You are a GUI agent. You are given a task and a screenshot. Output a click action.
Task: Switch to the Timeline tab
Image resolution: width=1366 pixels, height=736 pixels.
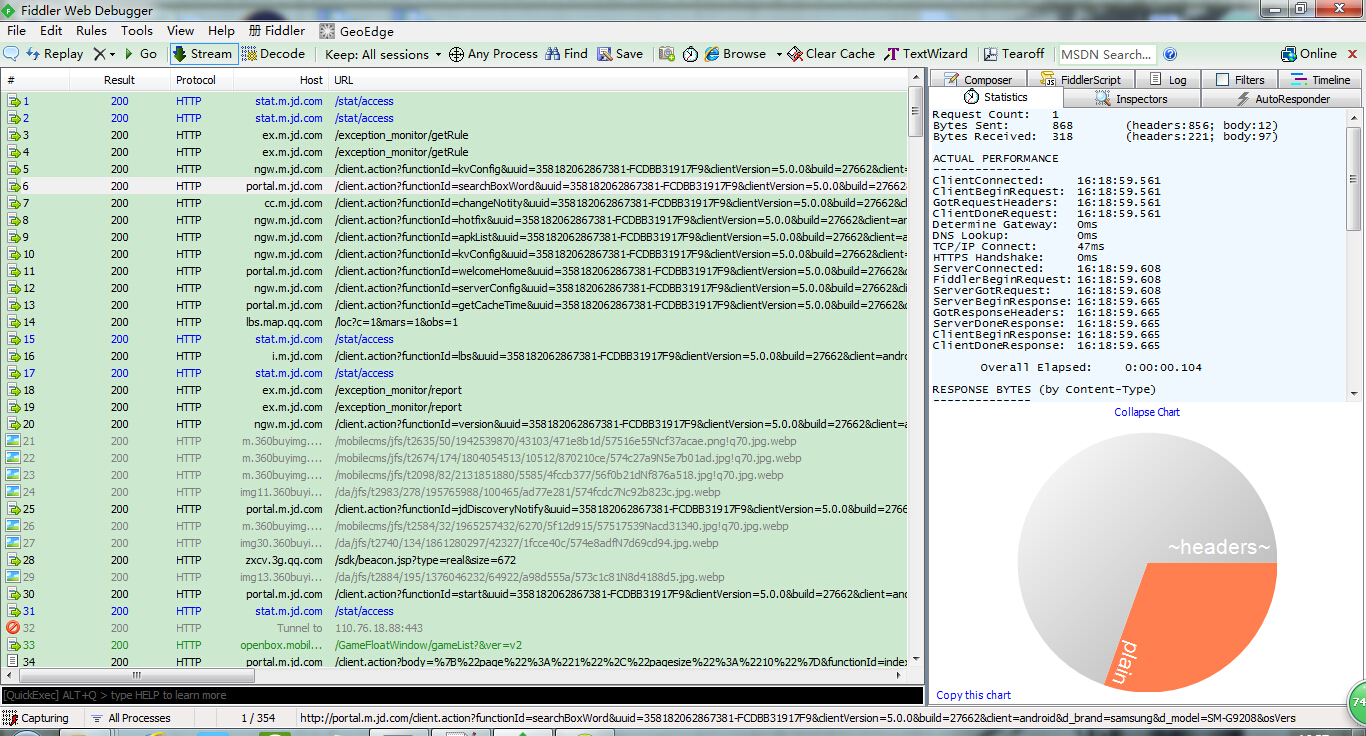(1320, 80)
